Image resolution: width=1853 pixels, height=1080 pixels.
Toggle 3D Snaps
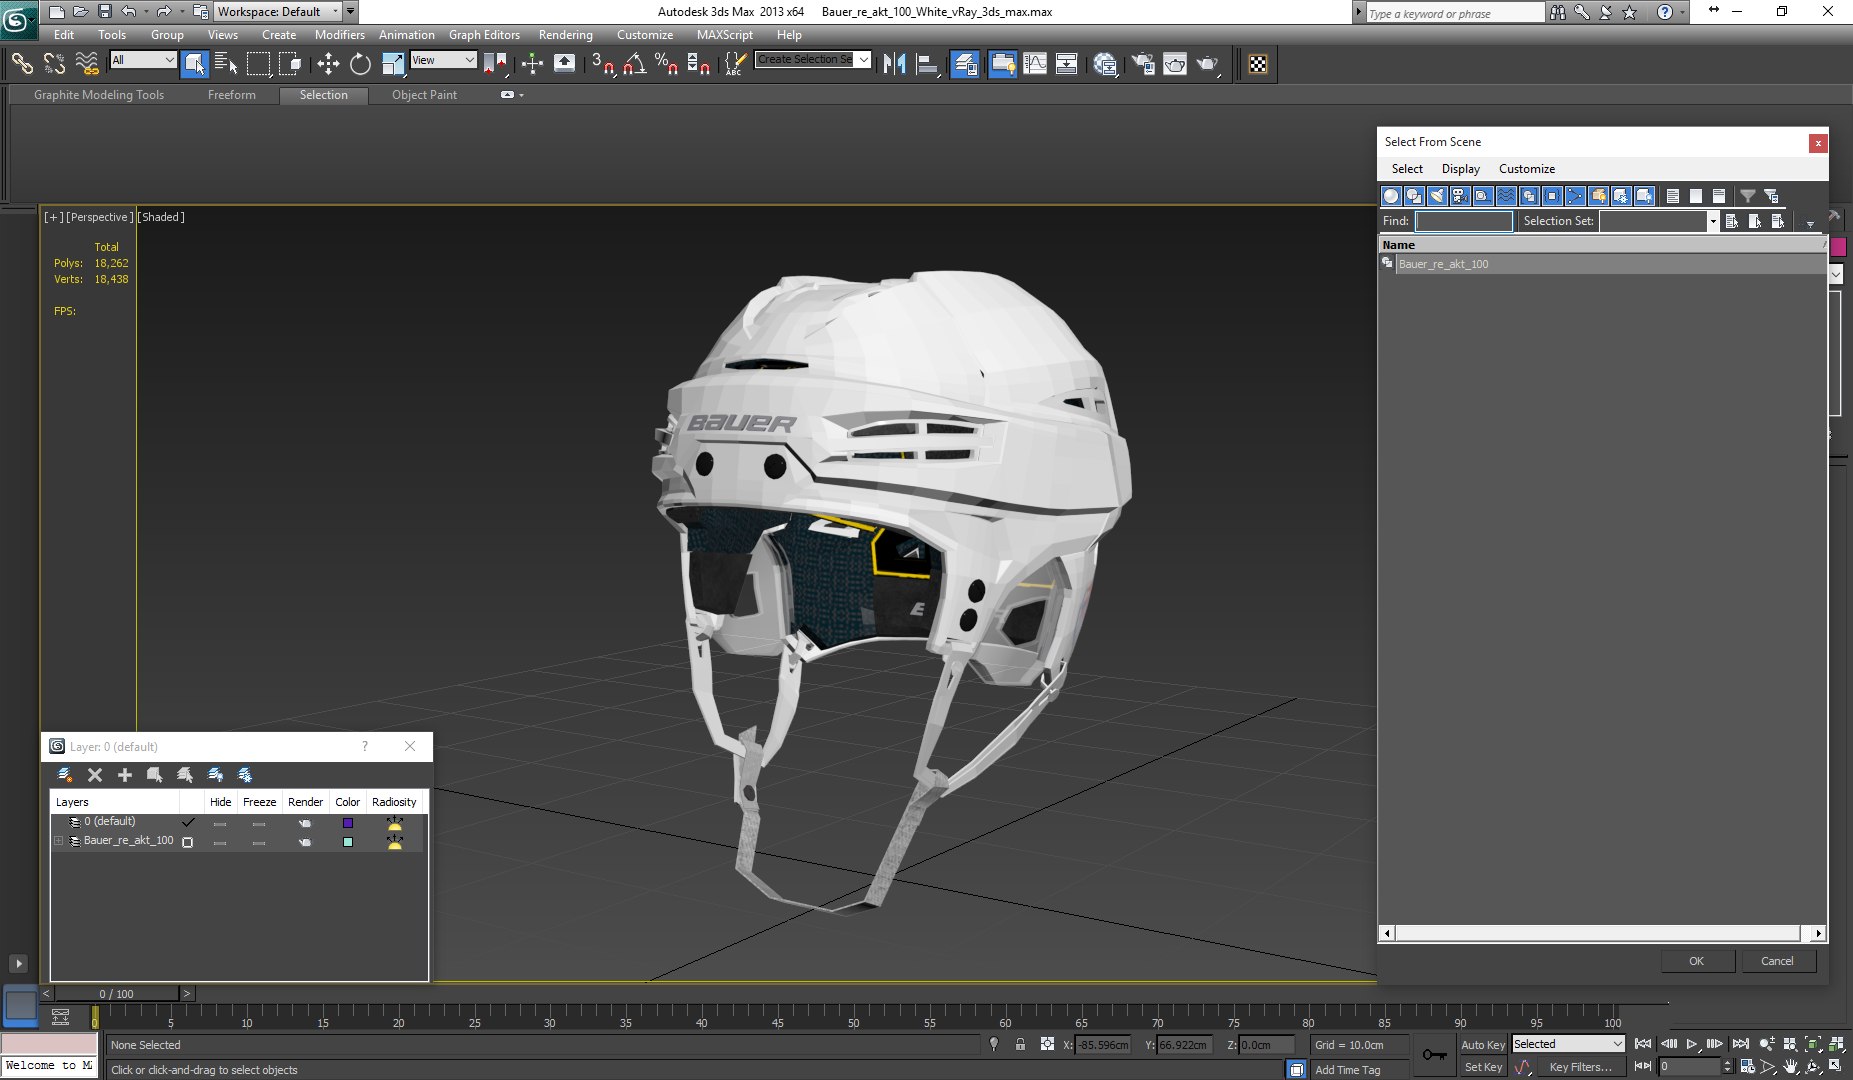point(602,64)
